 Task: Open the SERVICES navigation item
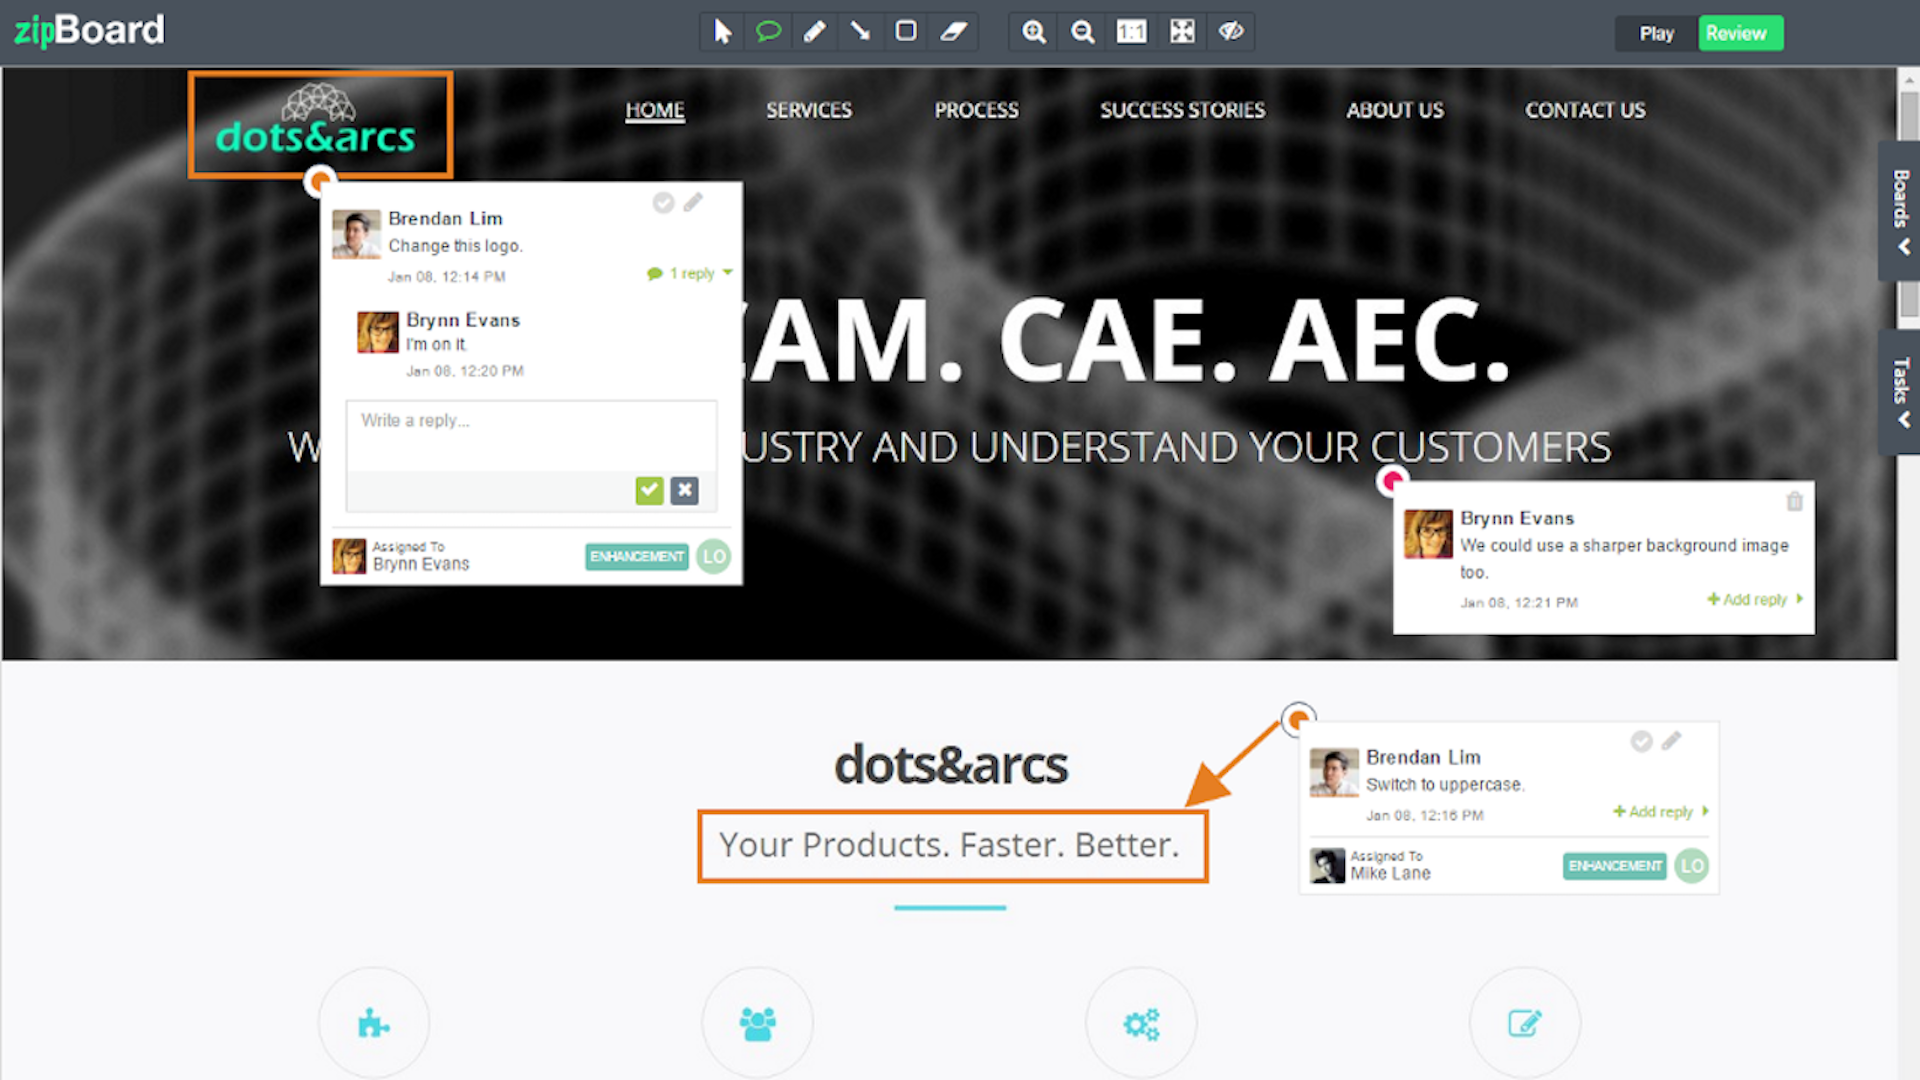click(x=809, y=110)
